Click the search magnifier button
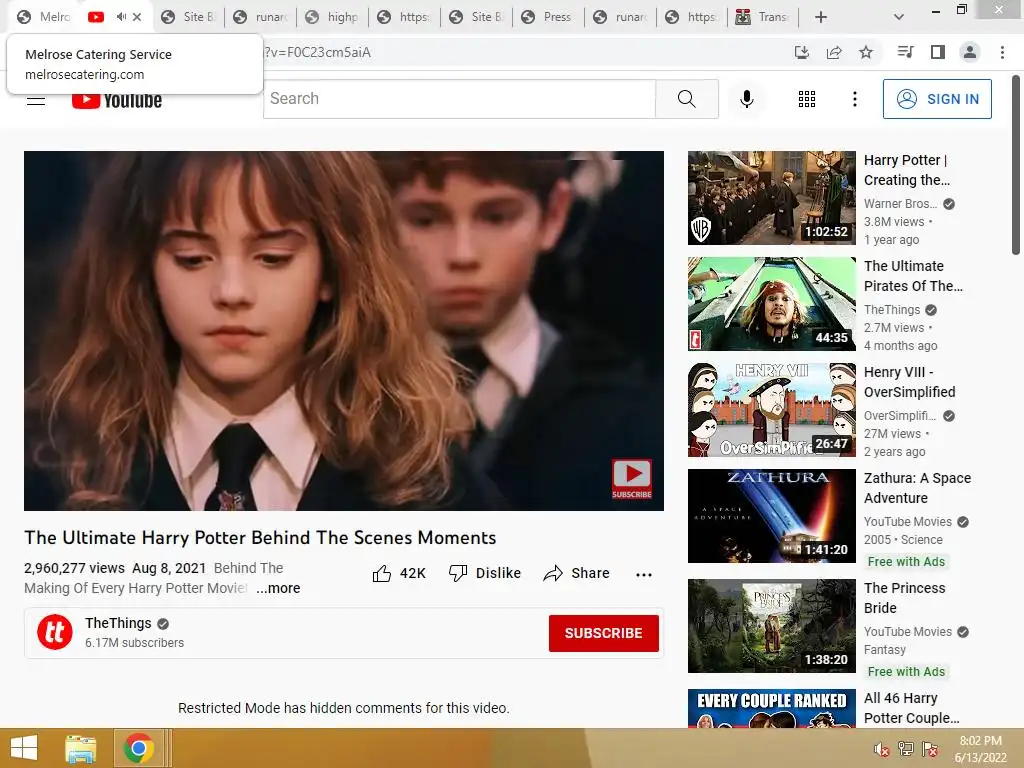The image size is (1024, 768). [x=686, y=99]
